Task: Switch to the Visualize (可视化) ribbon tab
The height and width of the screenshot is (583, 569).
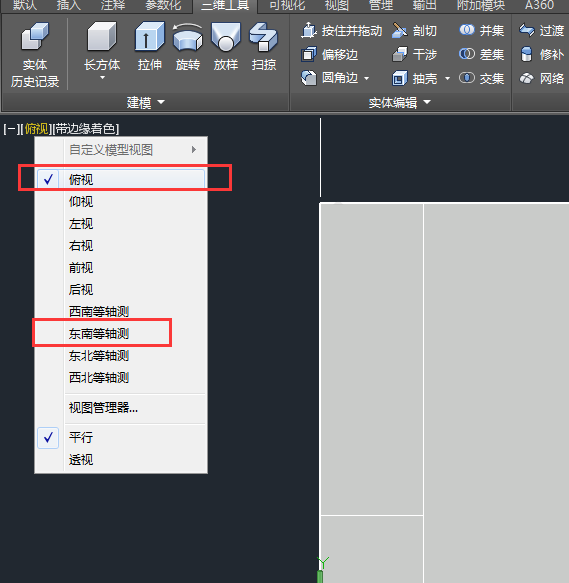Action: pyautogui.click(x=287, y=5)
